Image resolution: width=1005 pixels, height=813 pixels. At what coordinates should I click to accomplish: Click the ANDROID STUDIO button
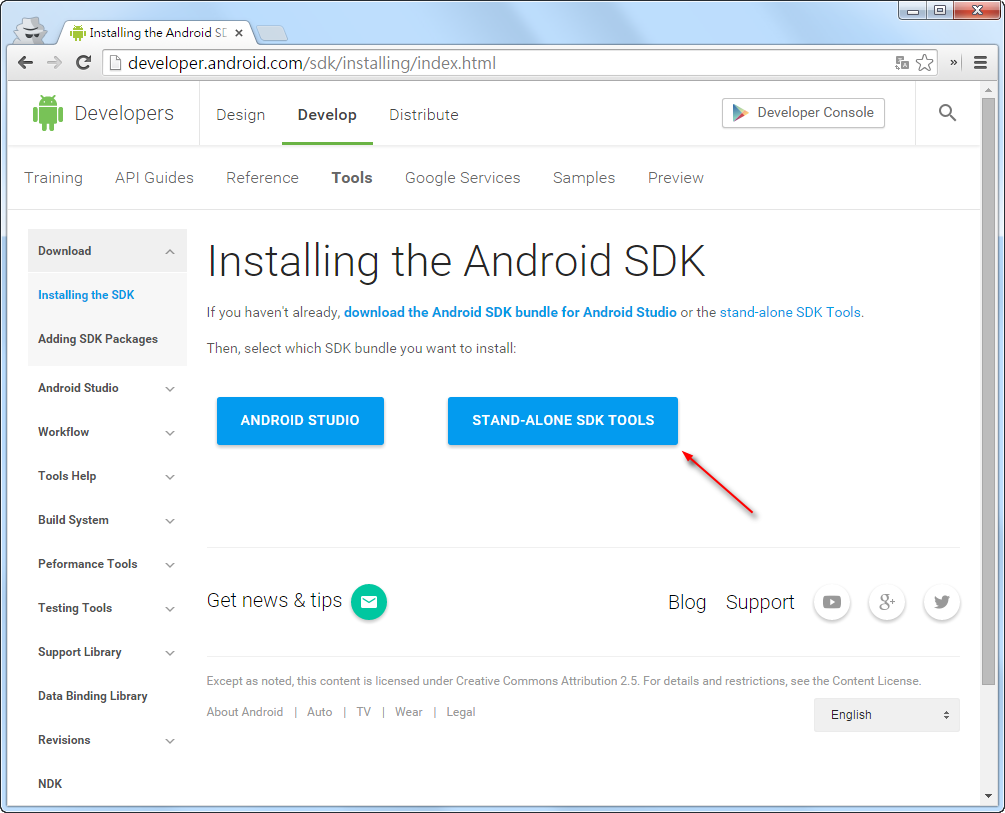tap(300, 421)
